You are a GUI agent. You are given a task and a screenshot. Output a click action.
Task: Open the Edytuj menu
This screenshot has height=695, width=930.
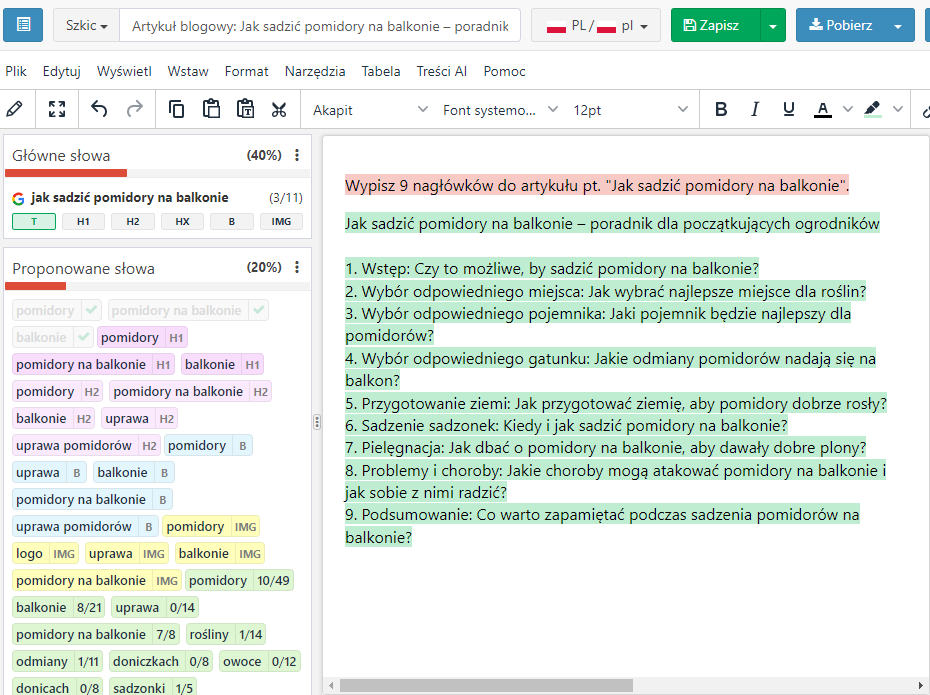click(62, 71)
